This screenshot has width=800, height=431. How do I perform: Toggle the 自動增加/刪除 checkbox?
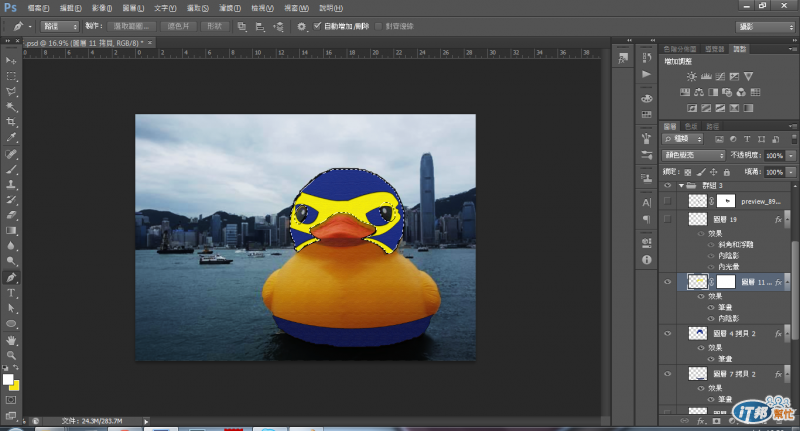point(317,26)
